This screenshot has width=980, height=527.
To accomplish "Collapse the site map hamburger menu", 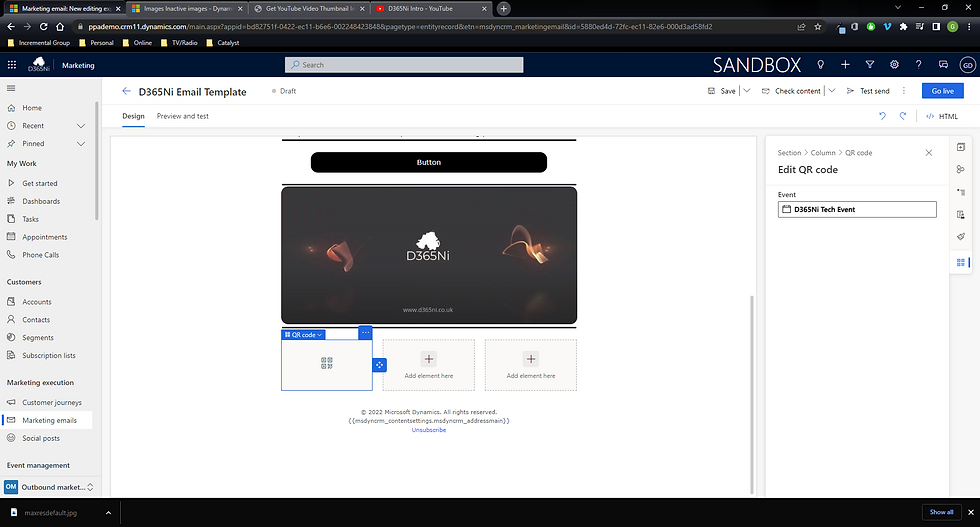I will 11,88.
